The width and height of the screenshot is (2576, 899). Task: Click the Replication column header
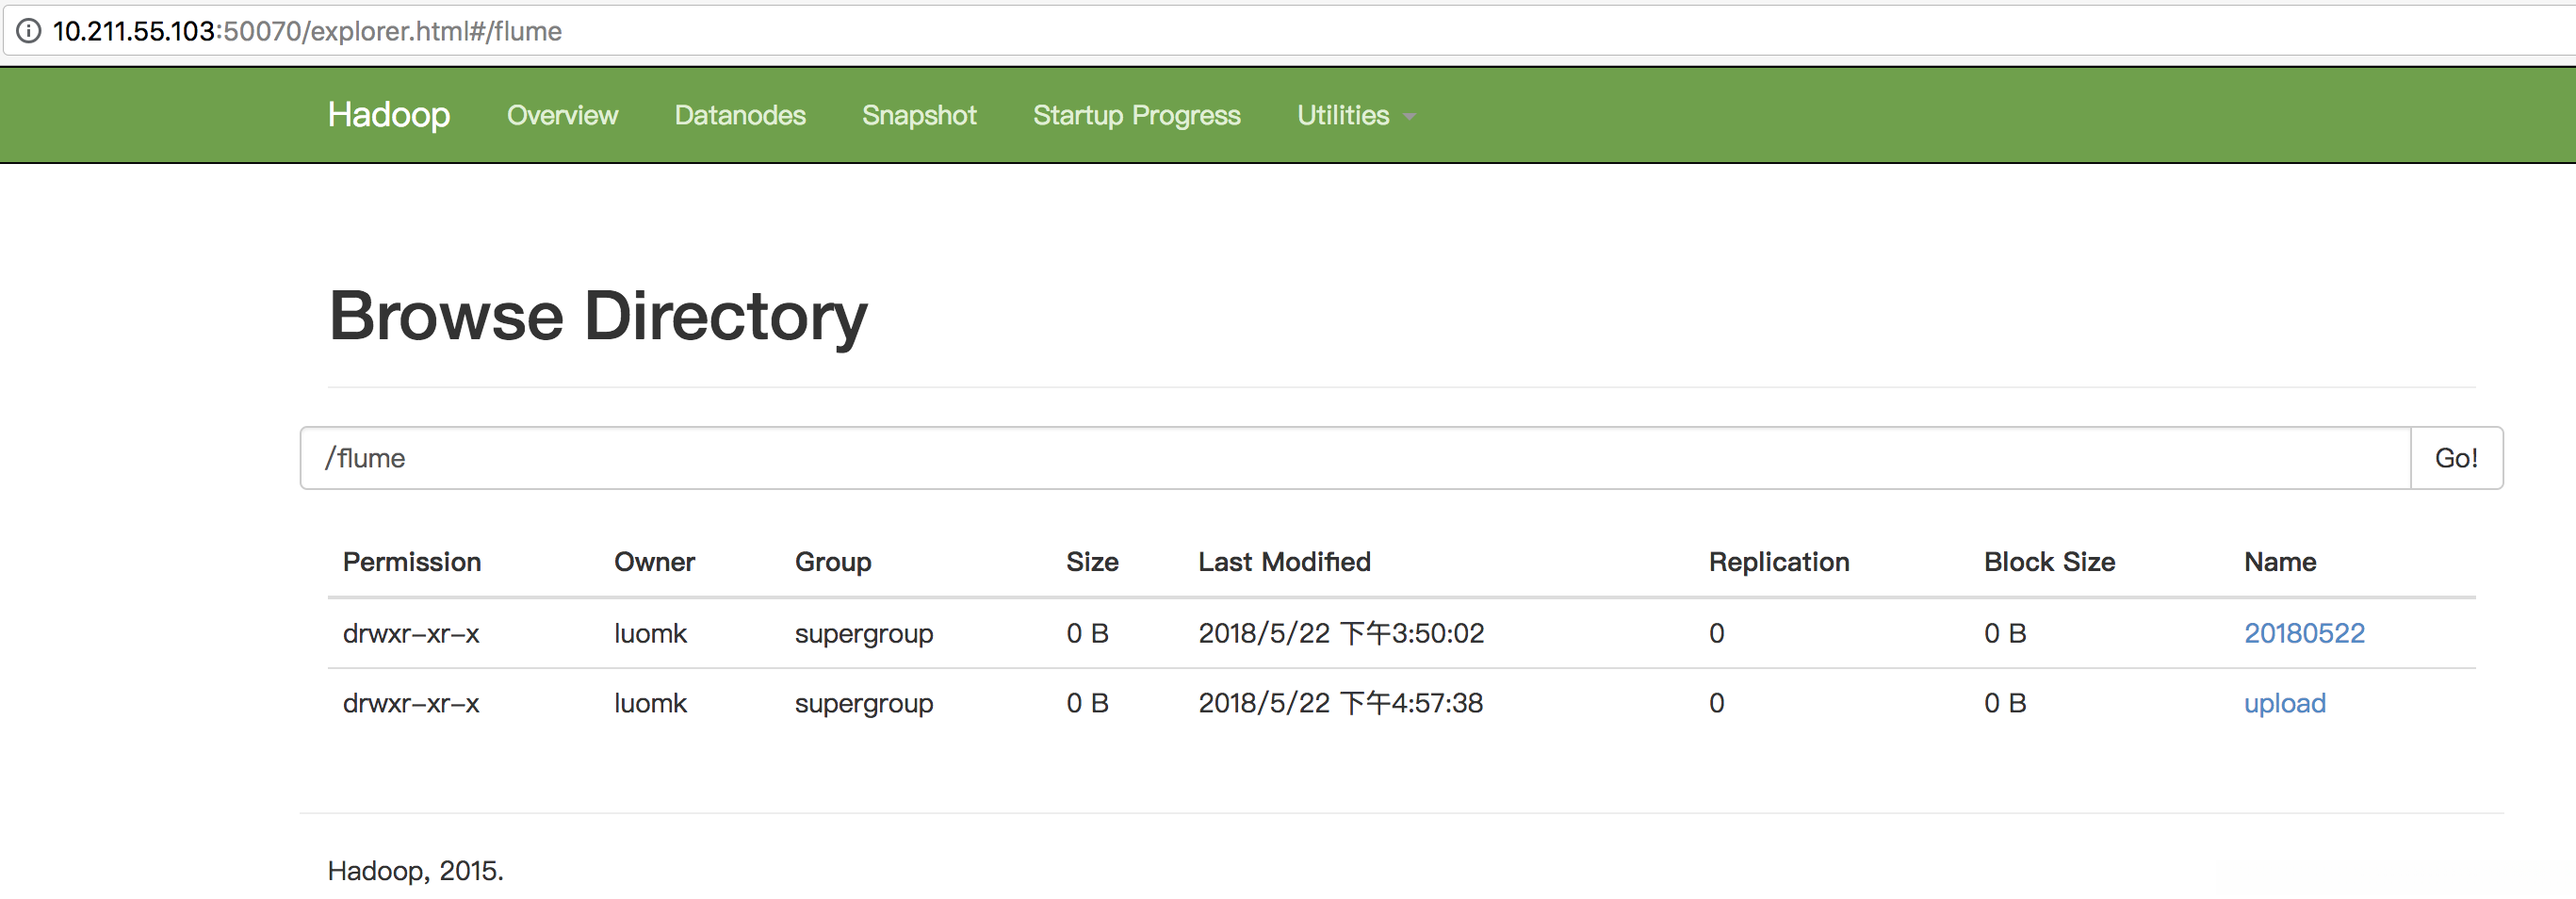[1778, 562]
